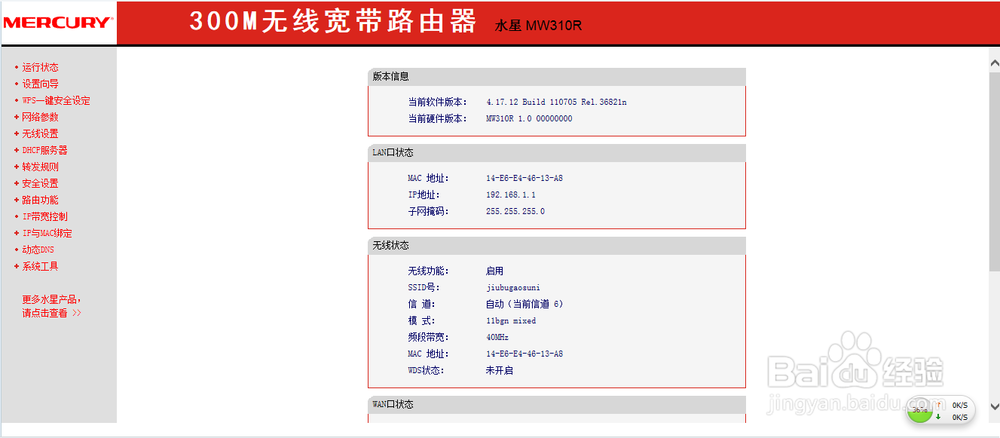Expand 安全设置 menu
The width and height of the screenshot is (1000, 438).
pyautogui.click(x=40, y=183)
